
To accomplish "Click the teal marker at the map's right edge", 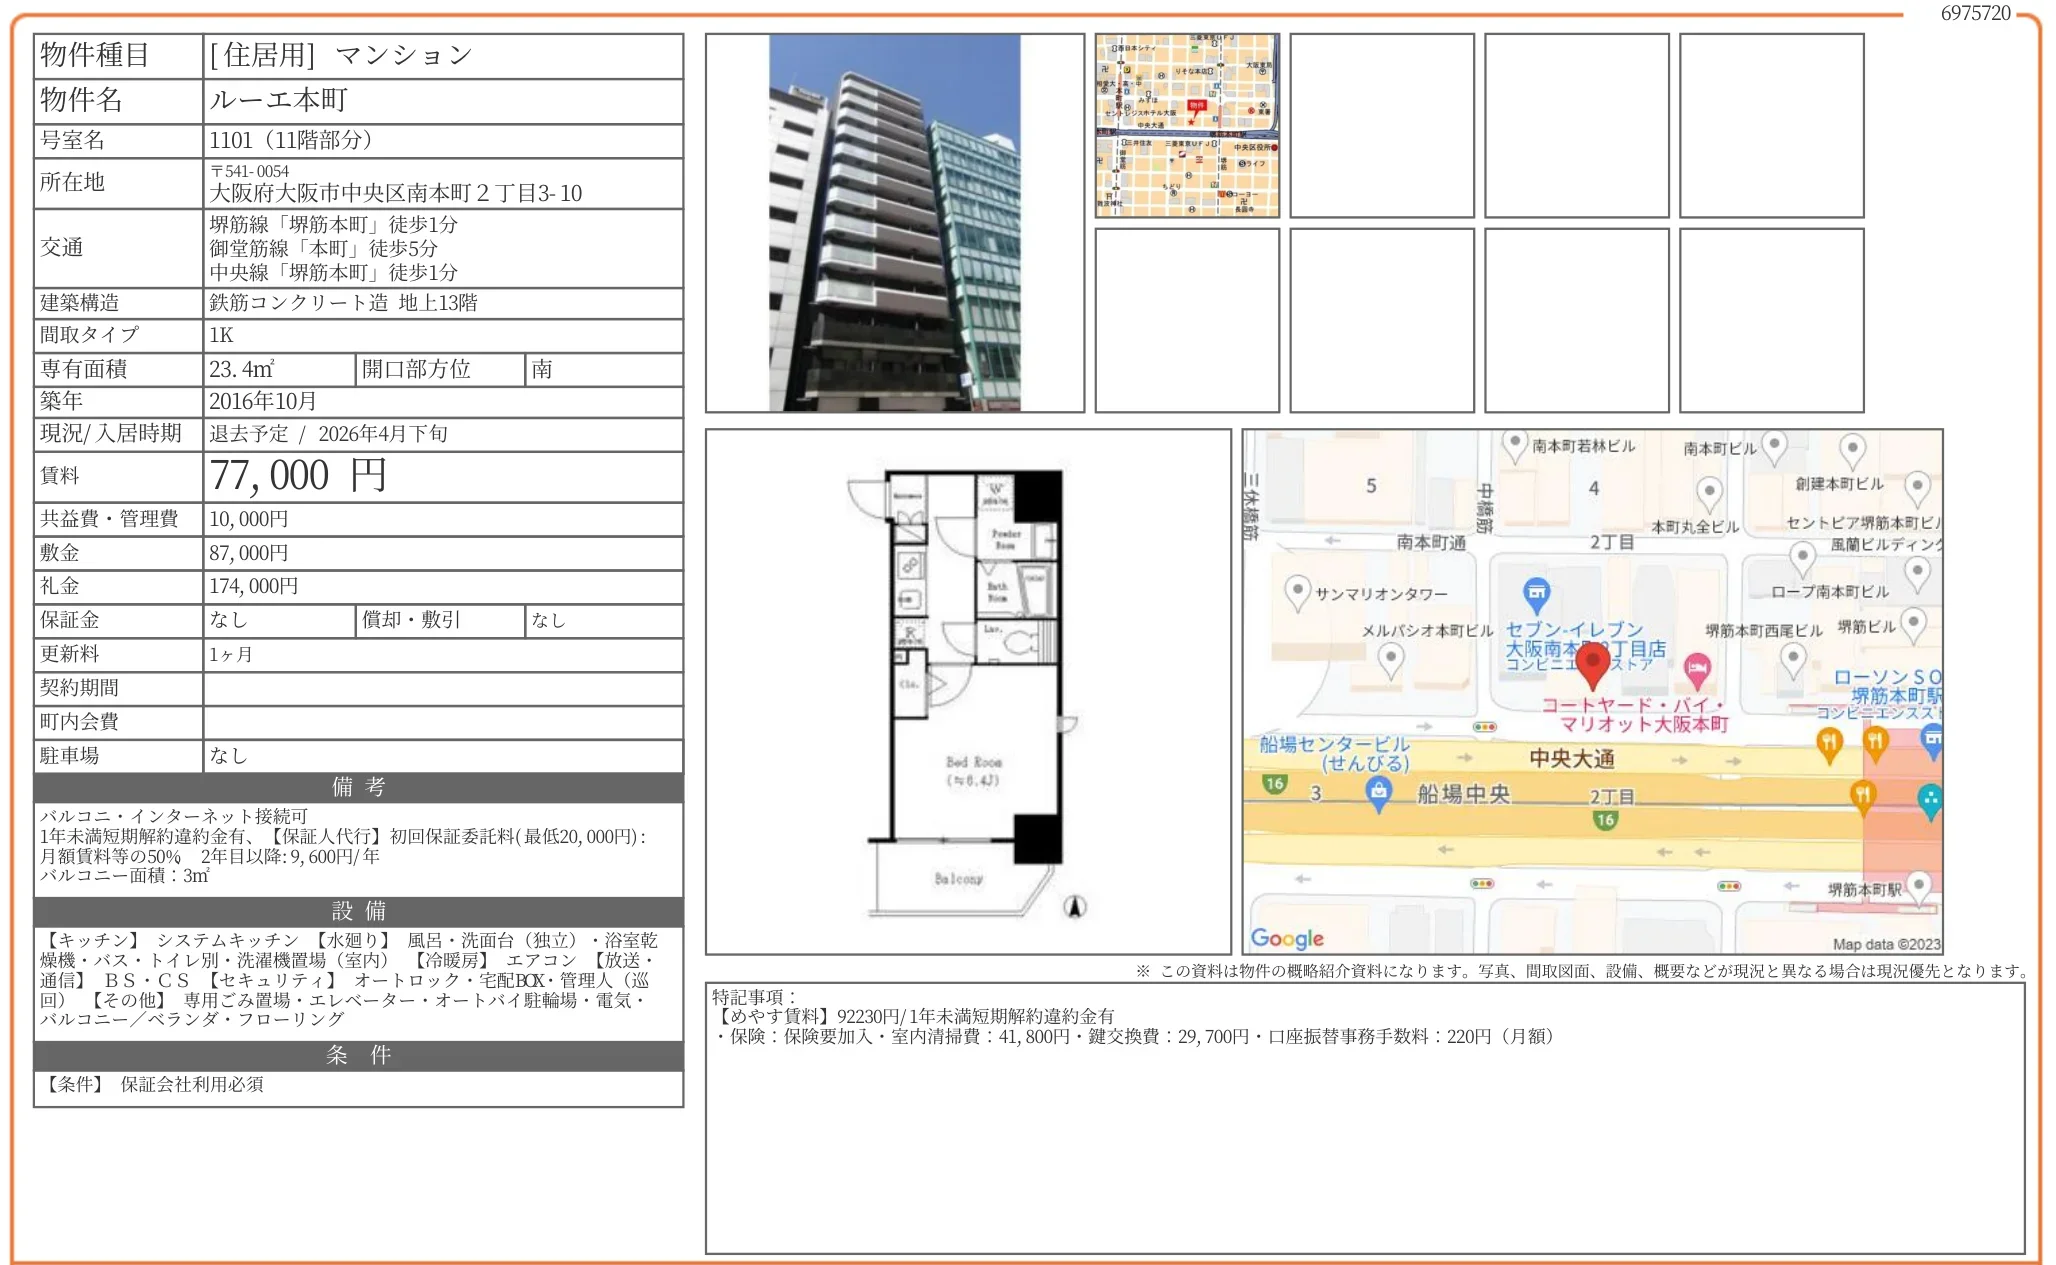I will click(1930, 800).
